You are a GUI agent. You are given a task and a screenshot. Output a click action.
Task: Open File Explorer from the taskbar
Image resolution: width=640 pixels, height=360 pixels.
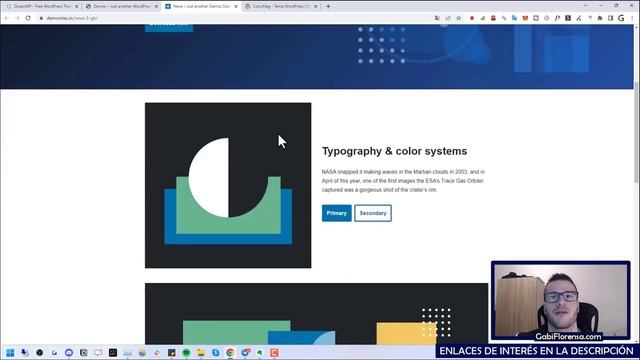[x=201, y=353]
